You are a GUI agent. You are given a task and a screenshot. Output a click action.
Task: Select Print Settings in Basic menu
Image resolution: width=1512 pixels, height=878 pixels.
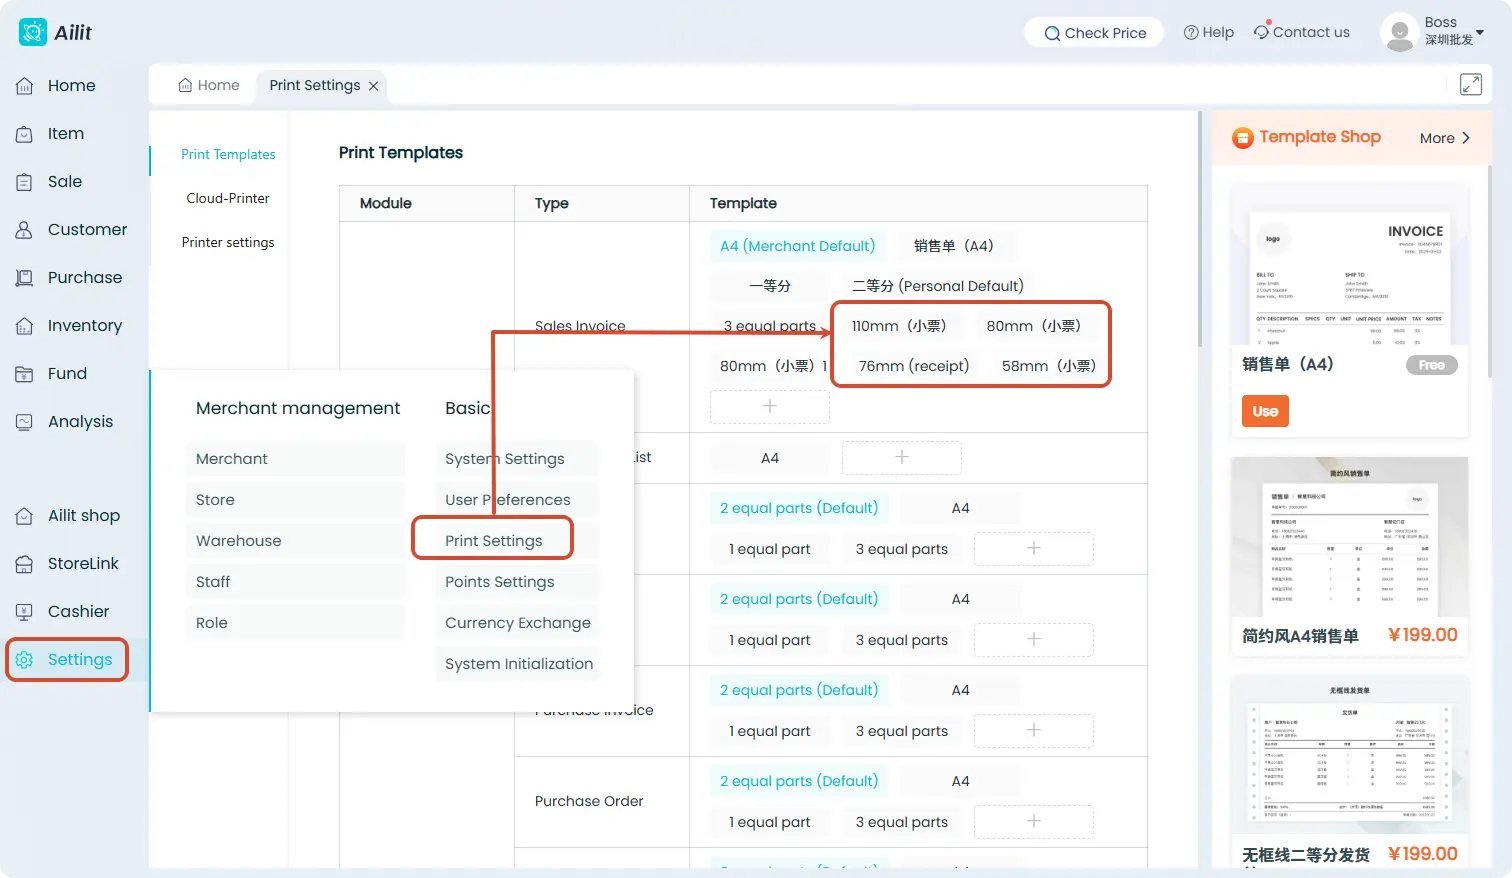494,541
